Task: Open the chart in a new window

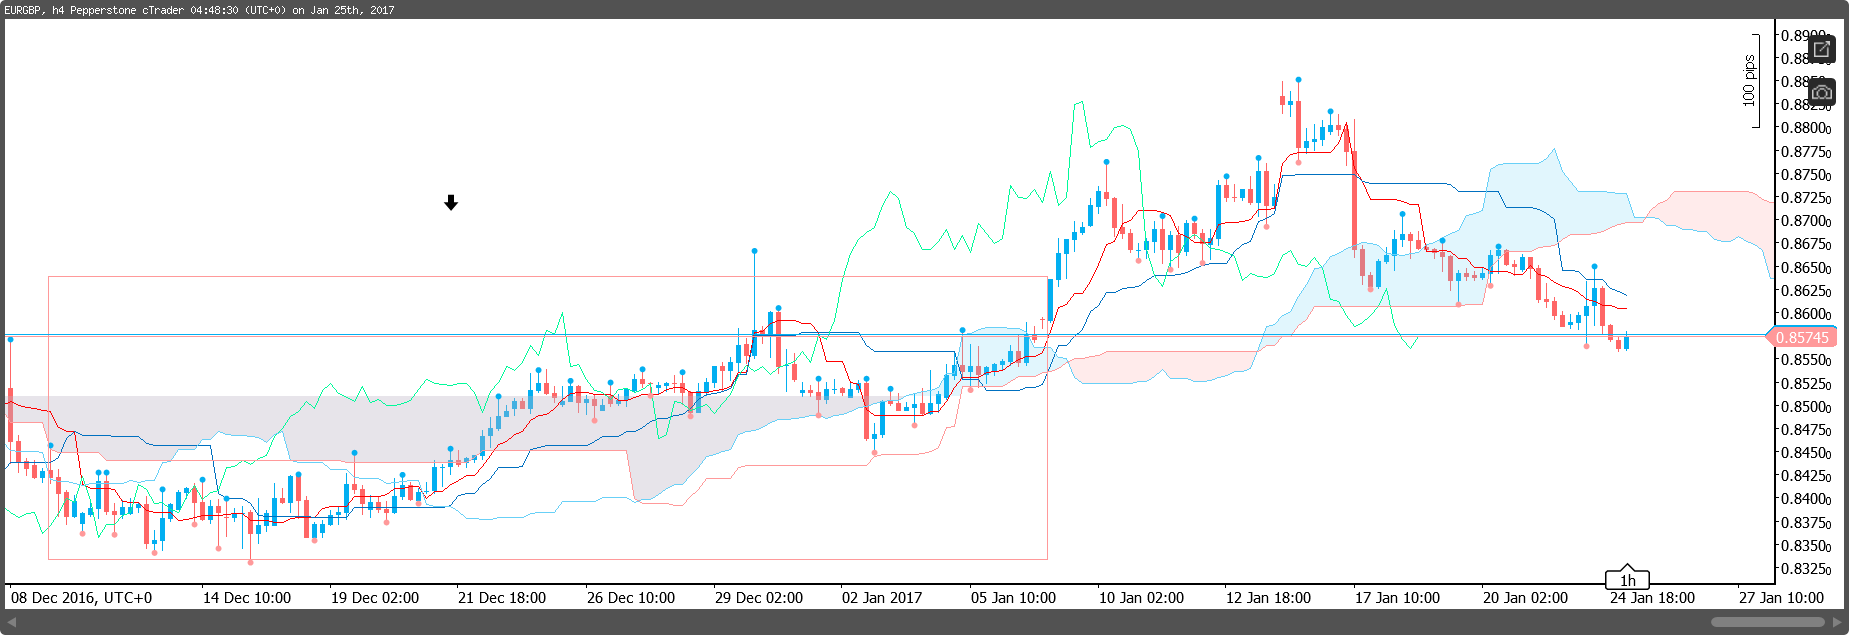Action: pyautogui.click(x=1821, y=49)
